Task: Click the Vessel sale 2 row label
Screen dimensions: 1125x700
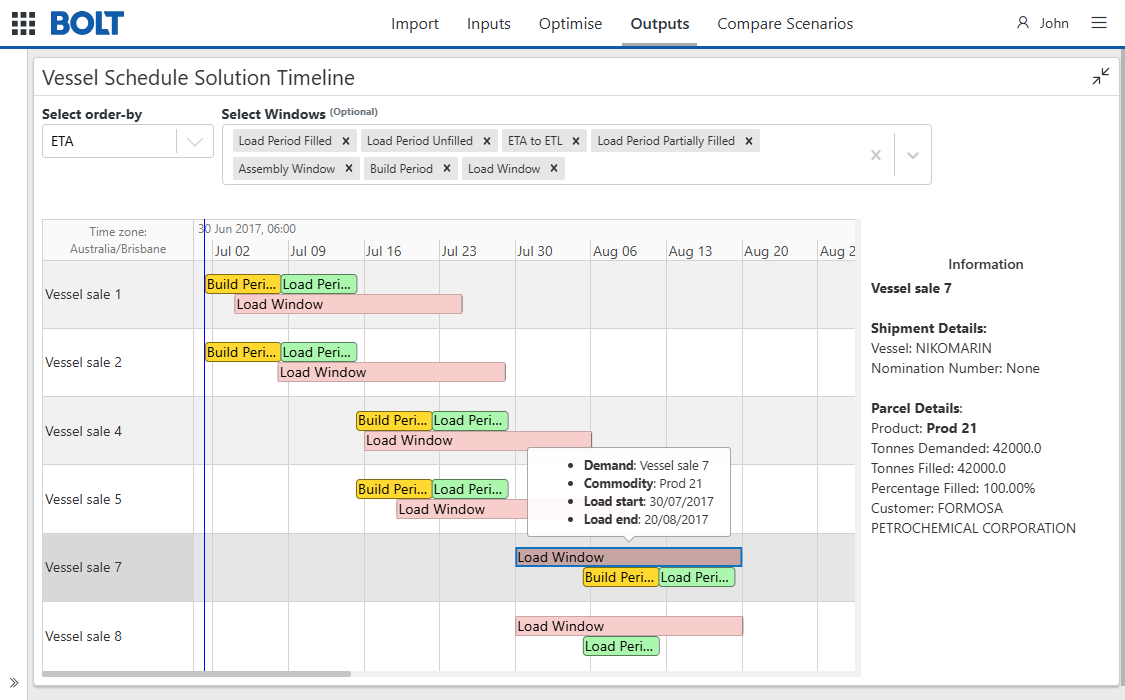Action: [x=83, y=362]
